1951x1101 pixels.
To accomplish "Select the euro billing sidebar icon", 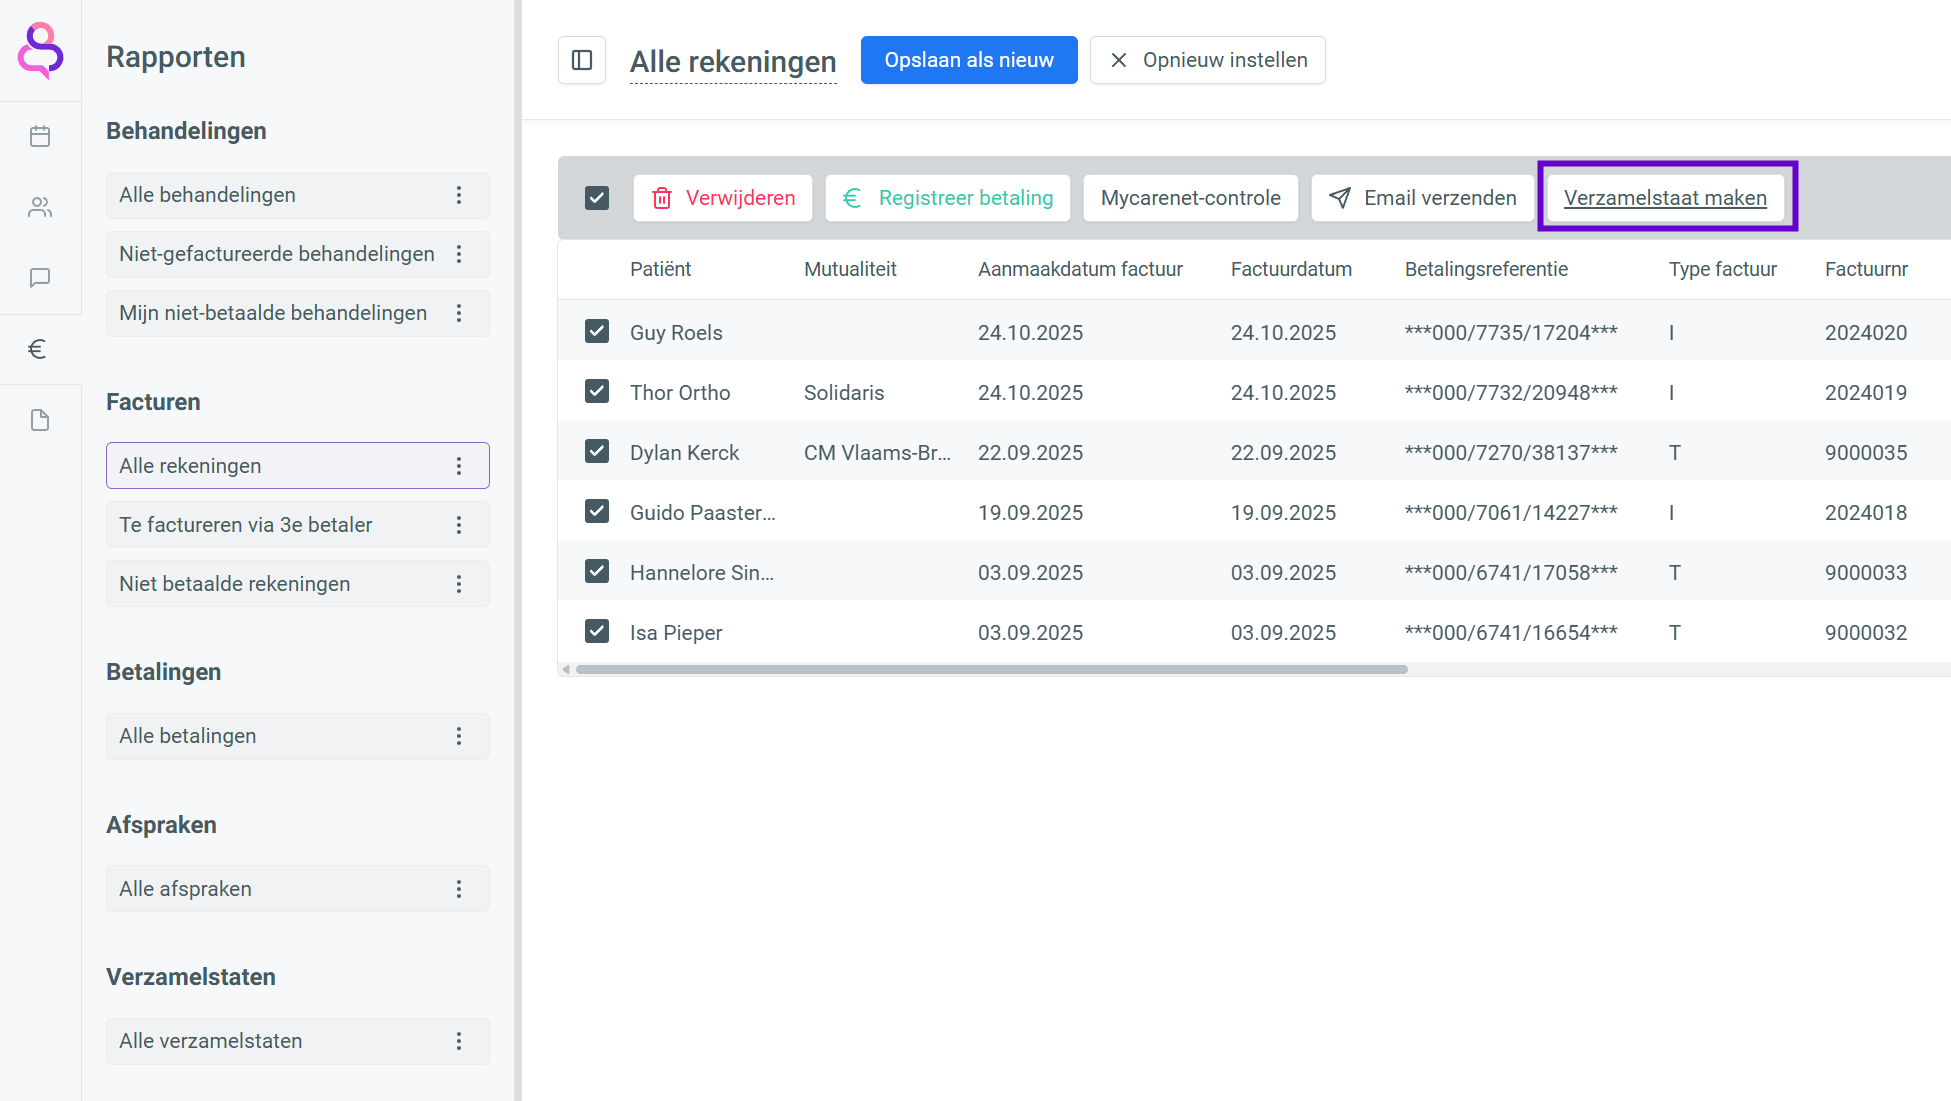I will 38,349.
